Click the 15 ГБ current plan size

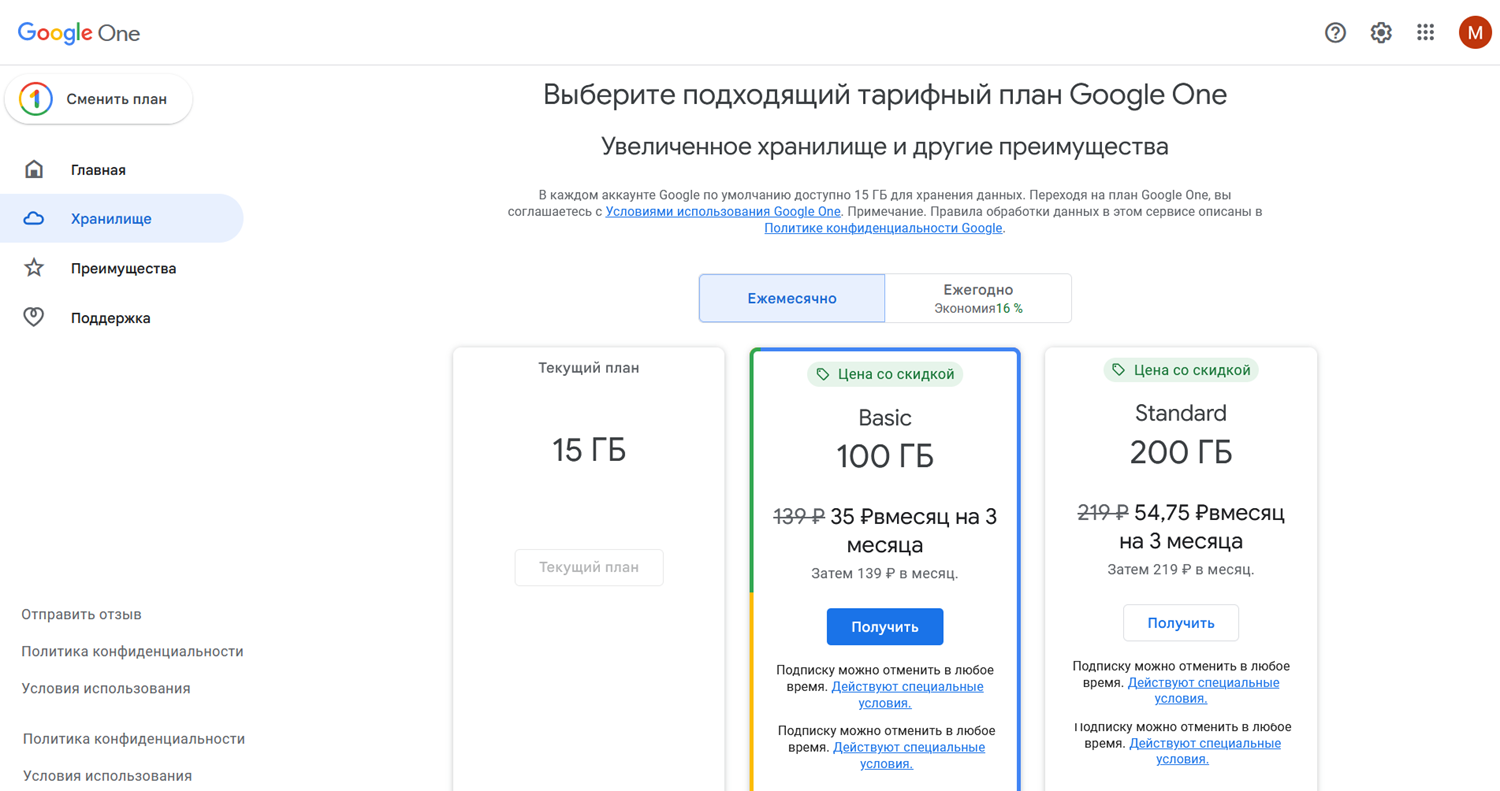point(589,450)
